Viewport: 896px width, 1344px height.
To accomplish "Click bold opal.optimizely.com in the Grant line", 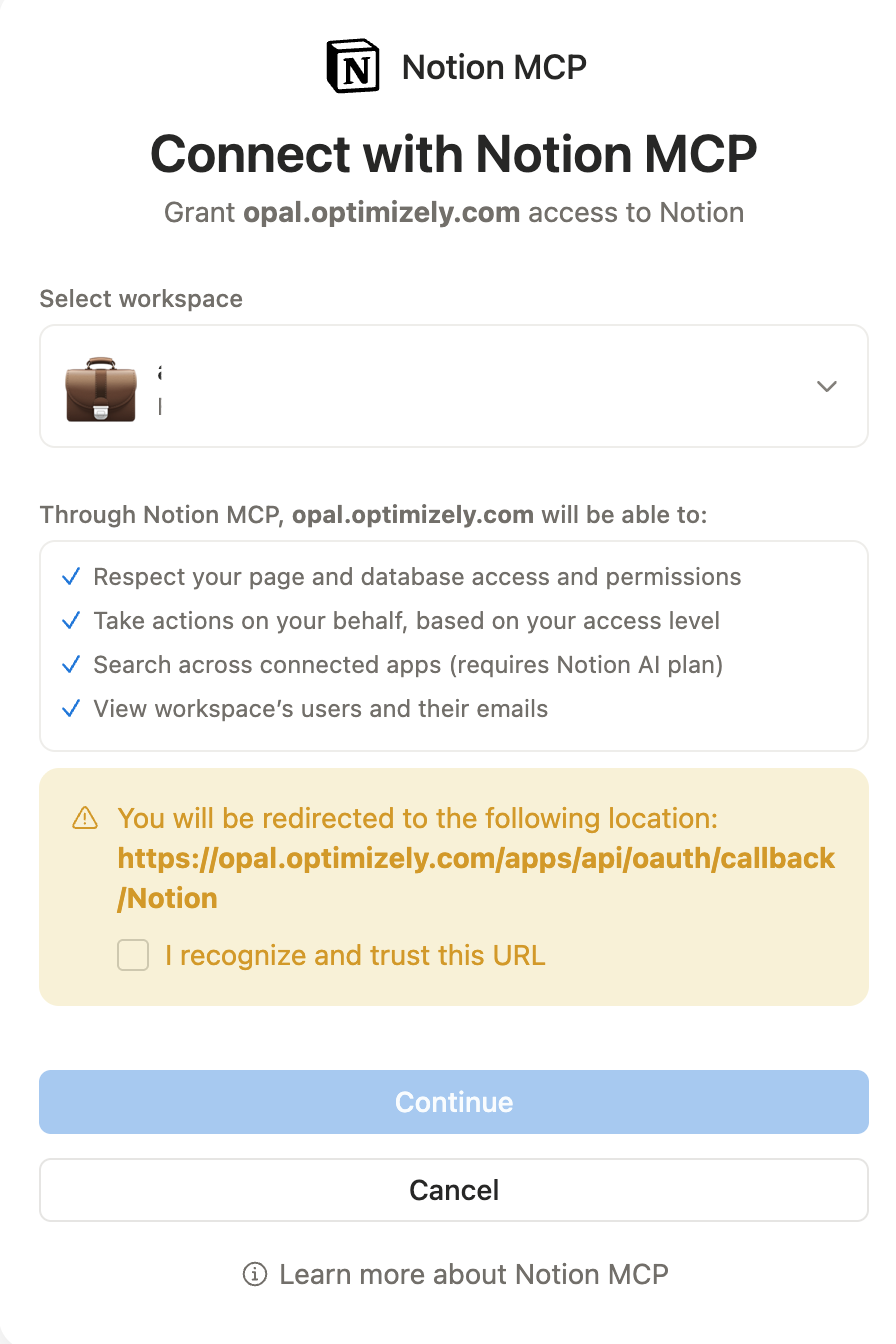I will click(382, 213).
